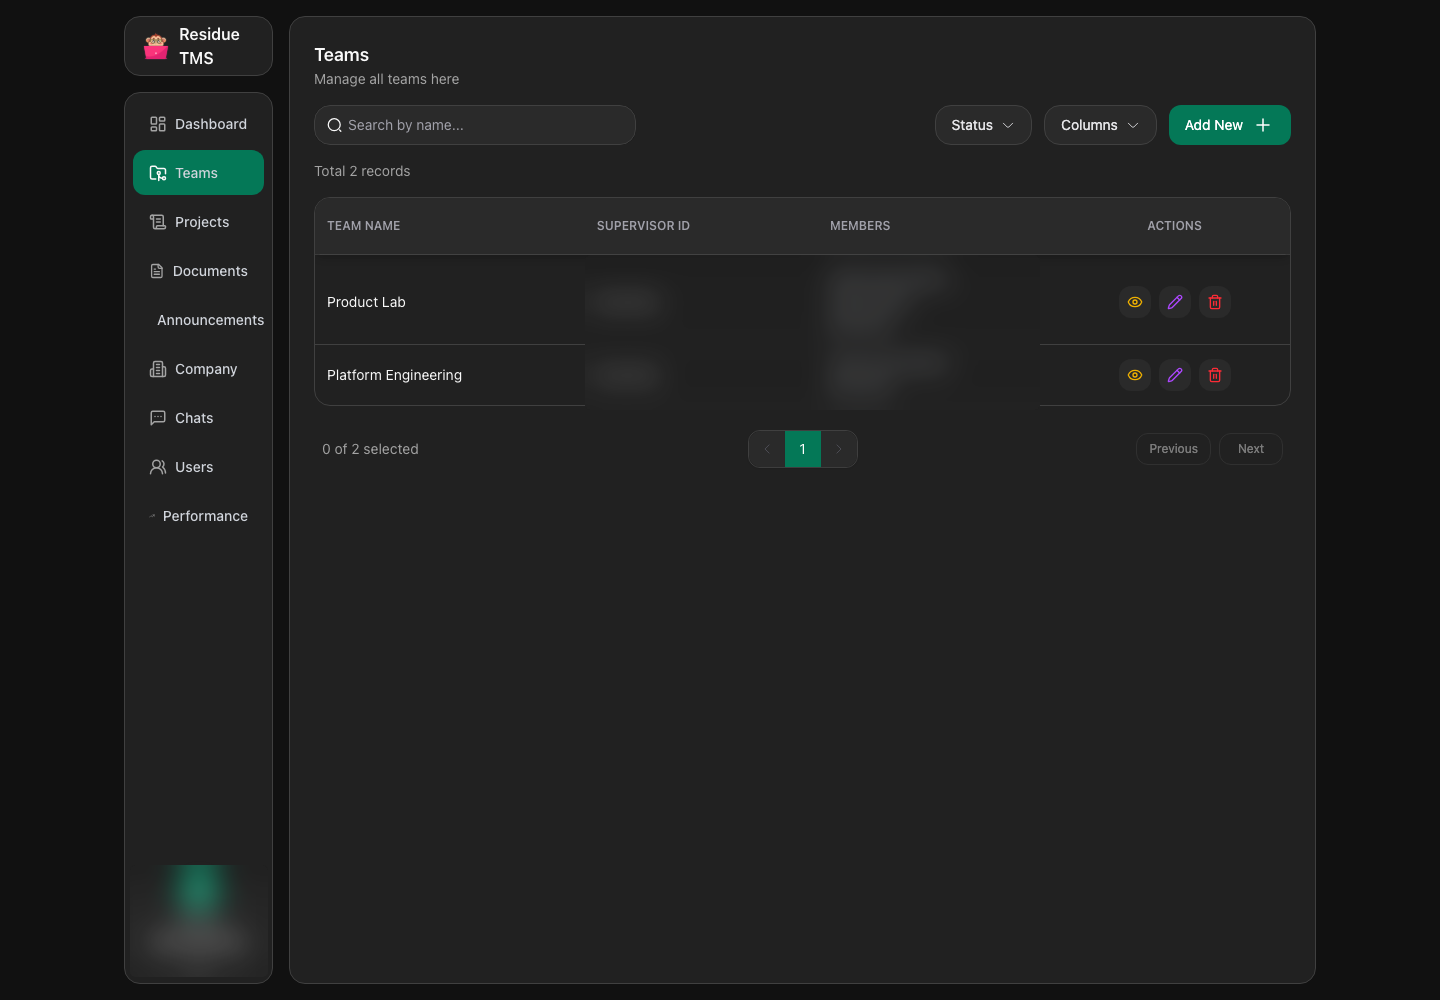Click the Team Name column header
Viewport: 1440px width, 1000px height.
pos(364,226)
